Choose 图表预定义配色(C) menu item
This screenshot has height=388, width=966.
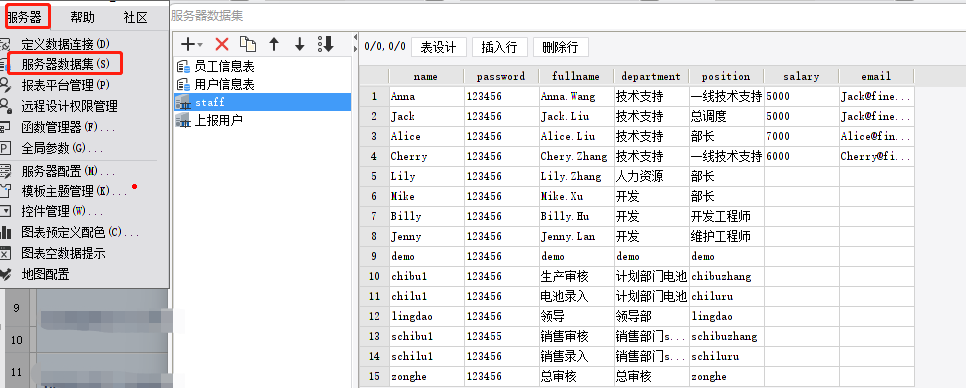(x=80, y=232)
